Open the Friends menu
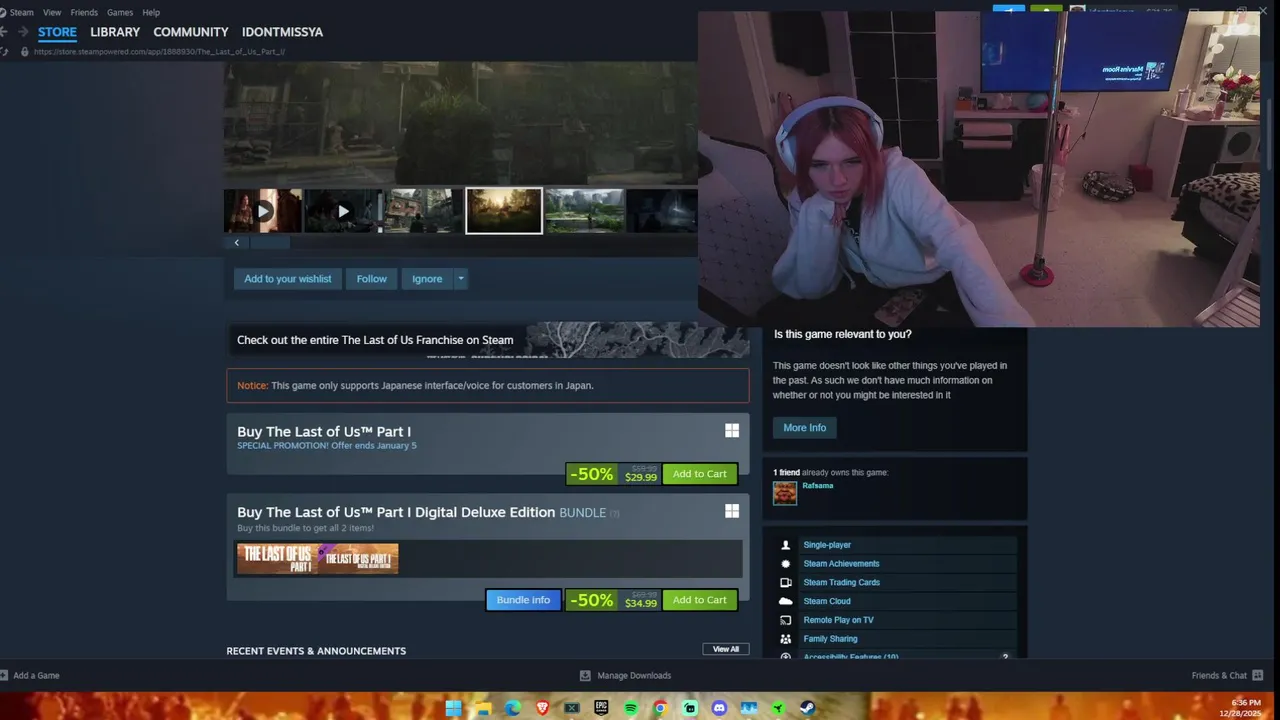This screenshot has width=1280, height=720. [x=84, y=12]
